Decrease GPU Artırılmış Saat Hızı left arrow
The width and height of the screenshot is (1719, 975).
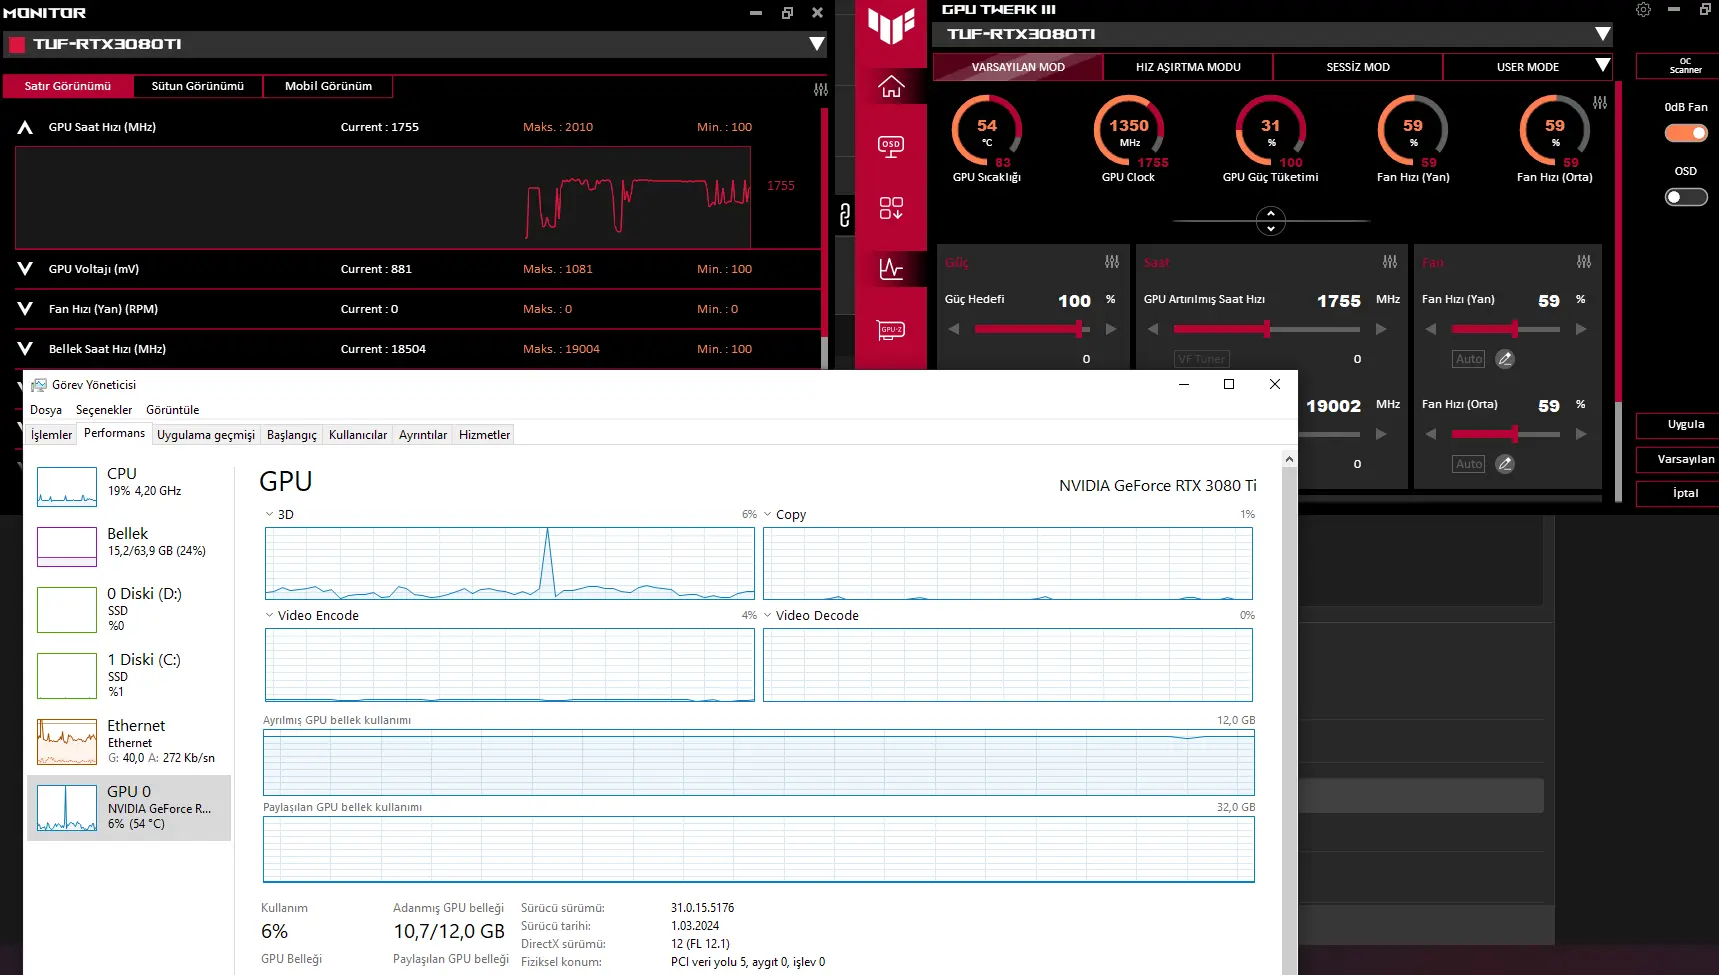(x=1153, y=329)
